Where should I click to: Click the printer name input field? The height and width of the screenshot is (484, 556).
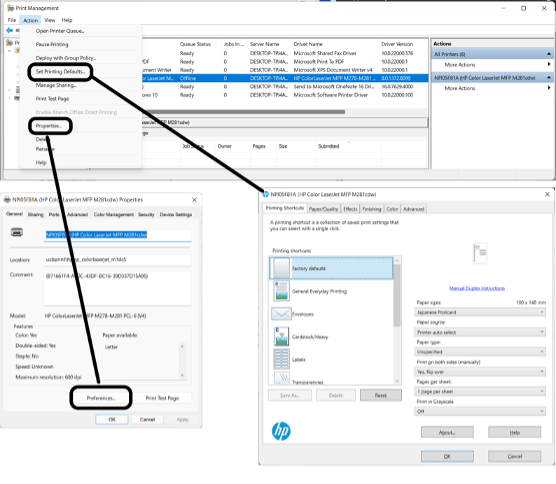tap(117, 235)
